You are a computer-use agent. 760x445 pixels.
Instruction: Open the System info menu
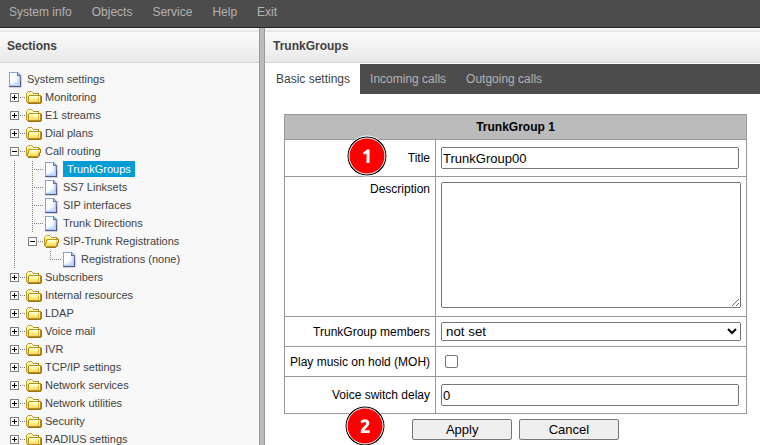pos(40,12)
